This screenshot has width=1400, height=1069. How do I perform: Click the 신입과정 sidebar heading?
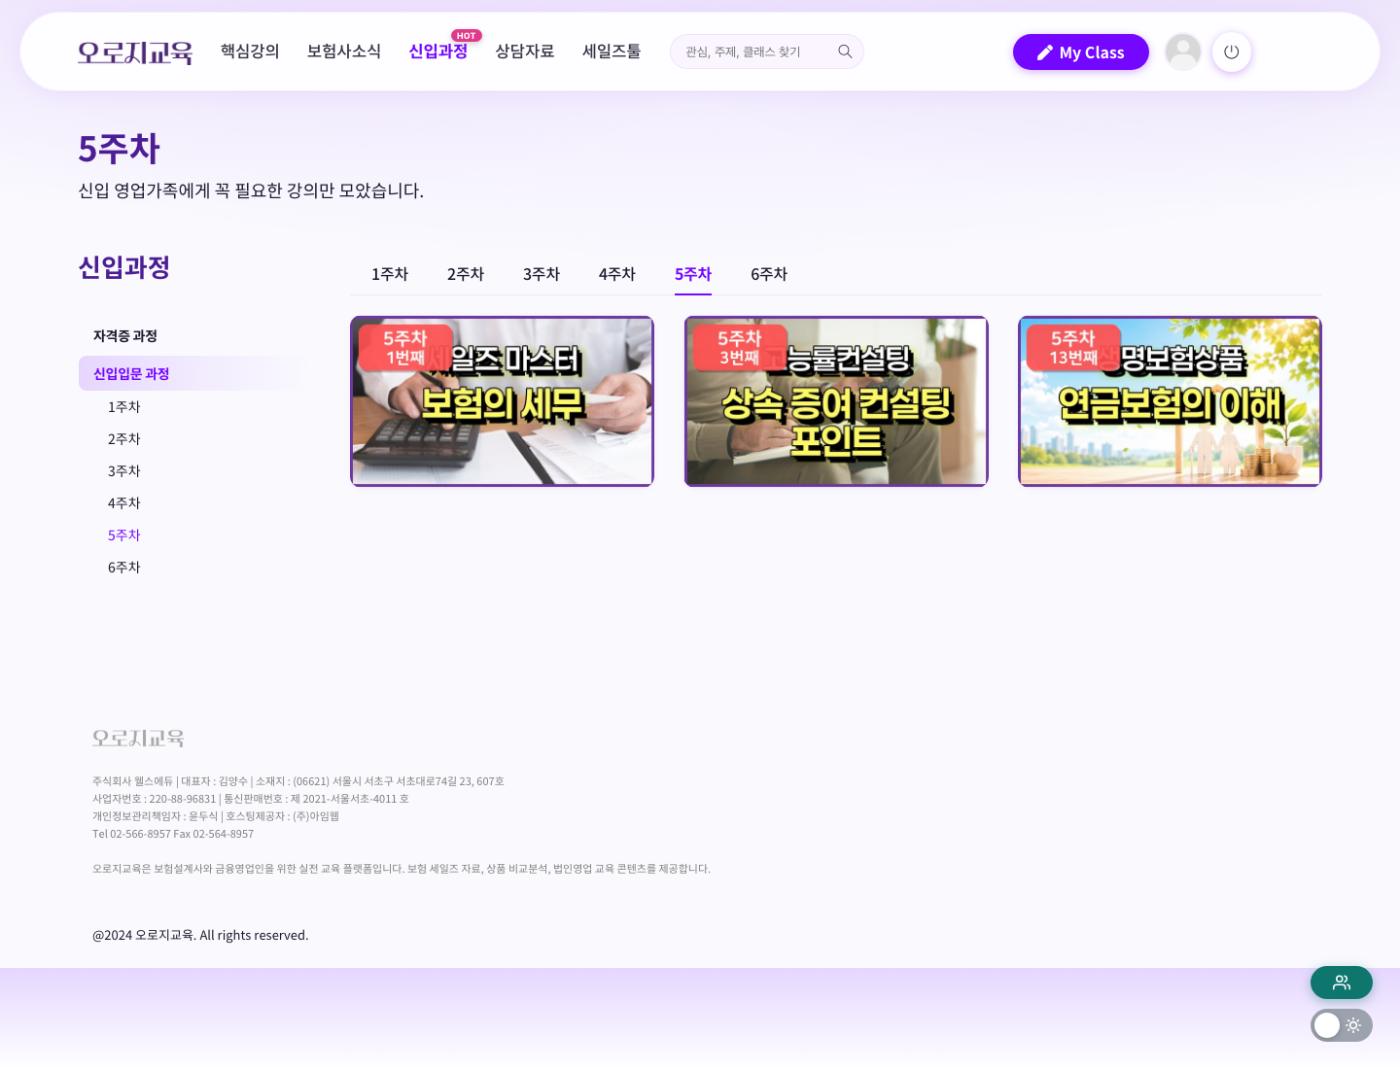[124, 267]
